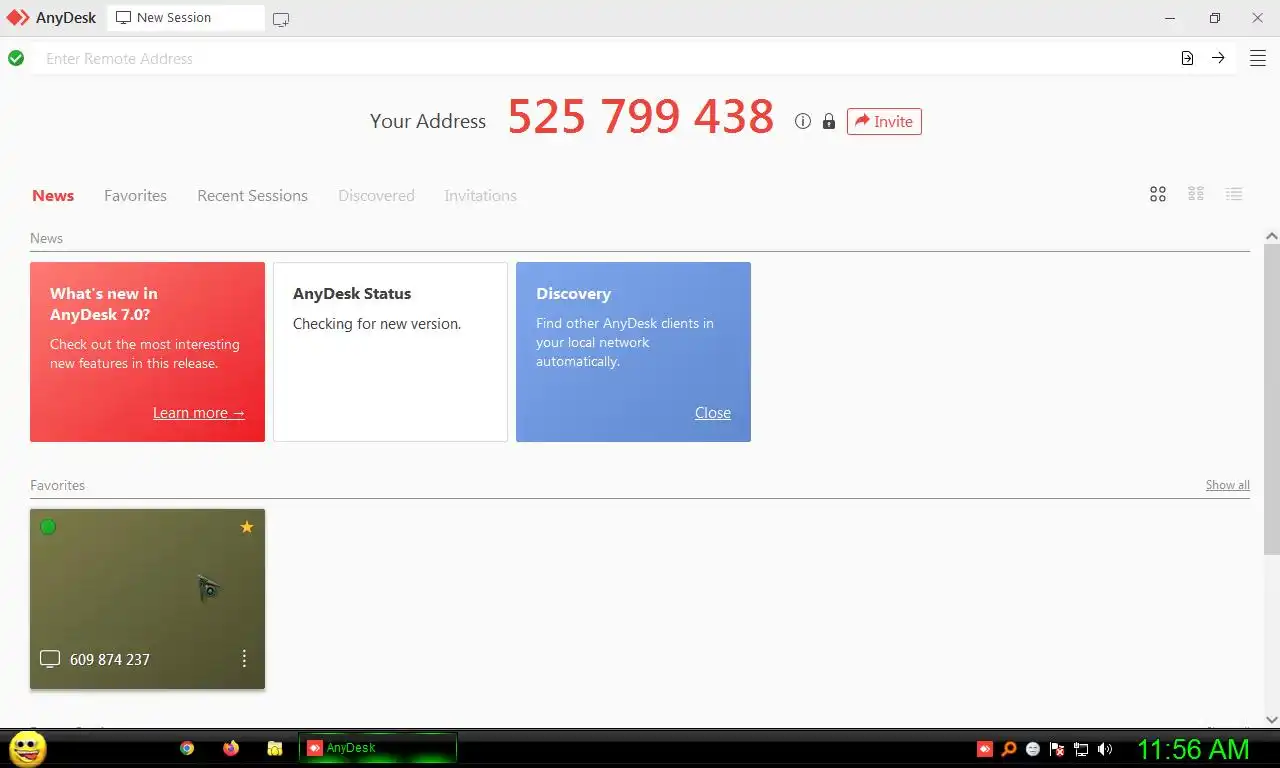The height and width of the screenshot is (768, 1280).
Task: Click 'Checking for new version.' text
Action: point(377,324)
